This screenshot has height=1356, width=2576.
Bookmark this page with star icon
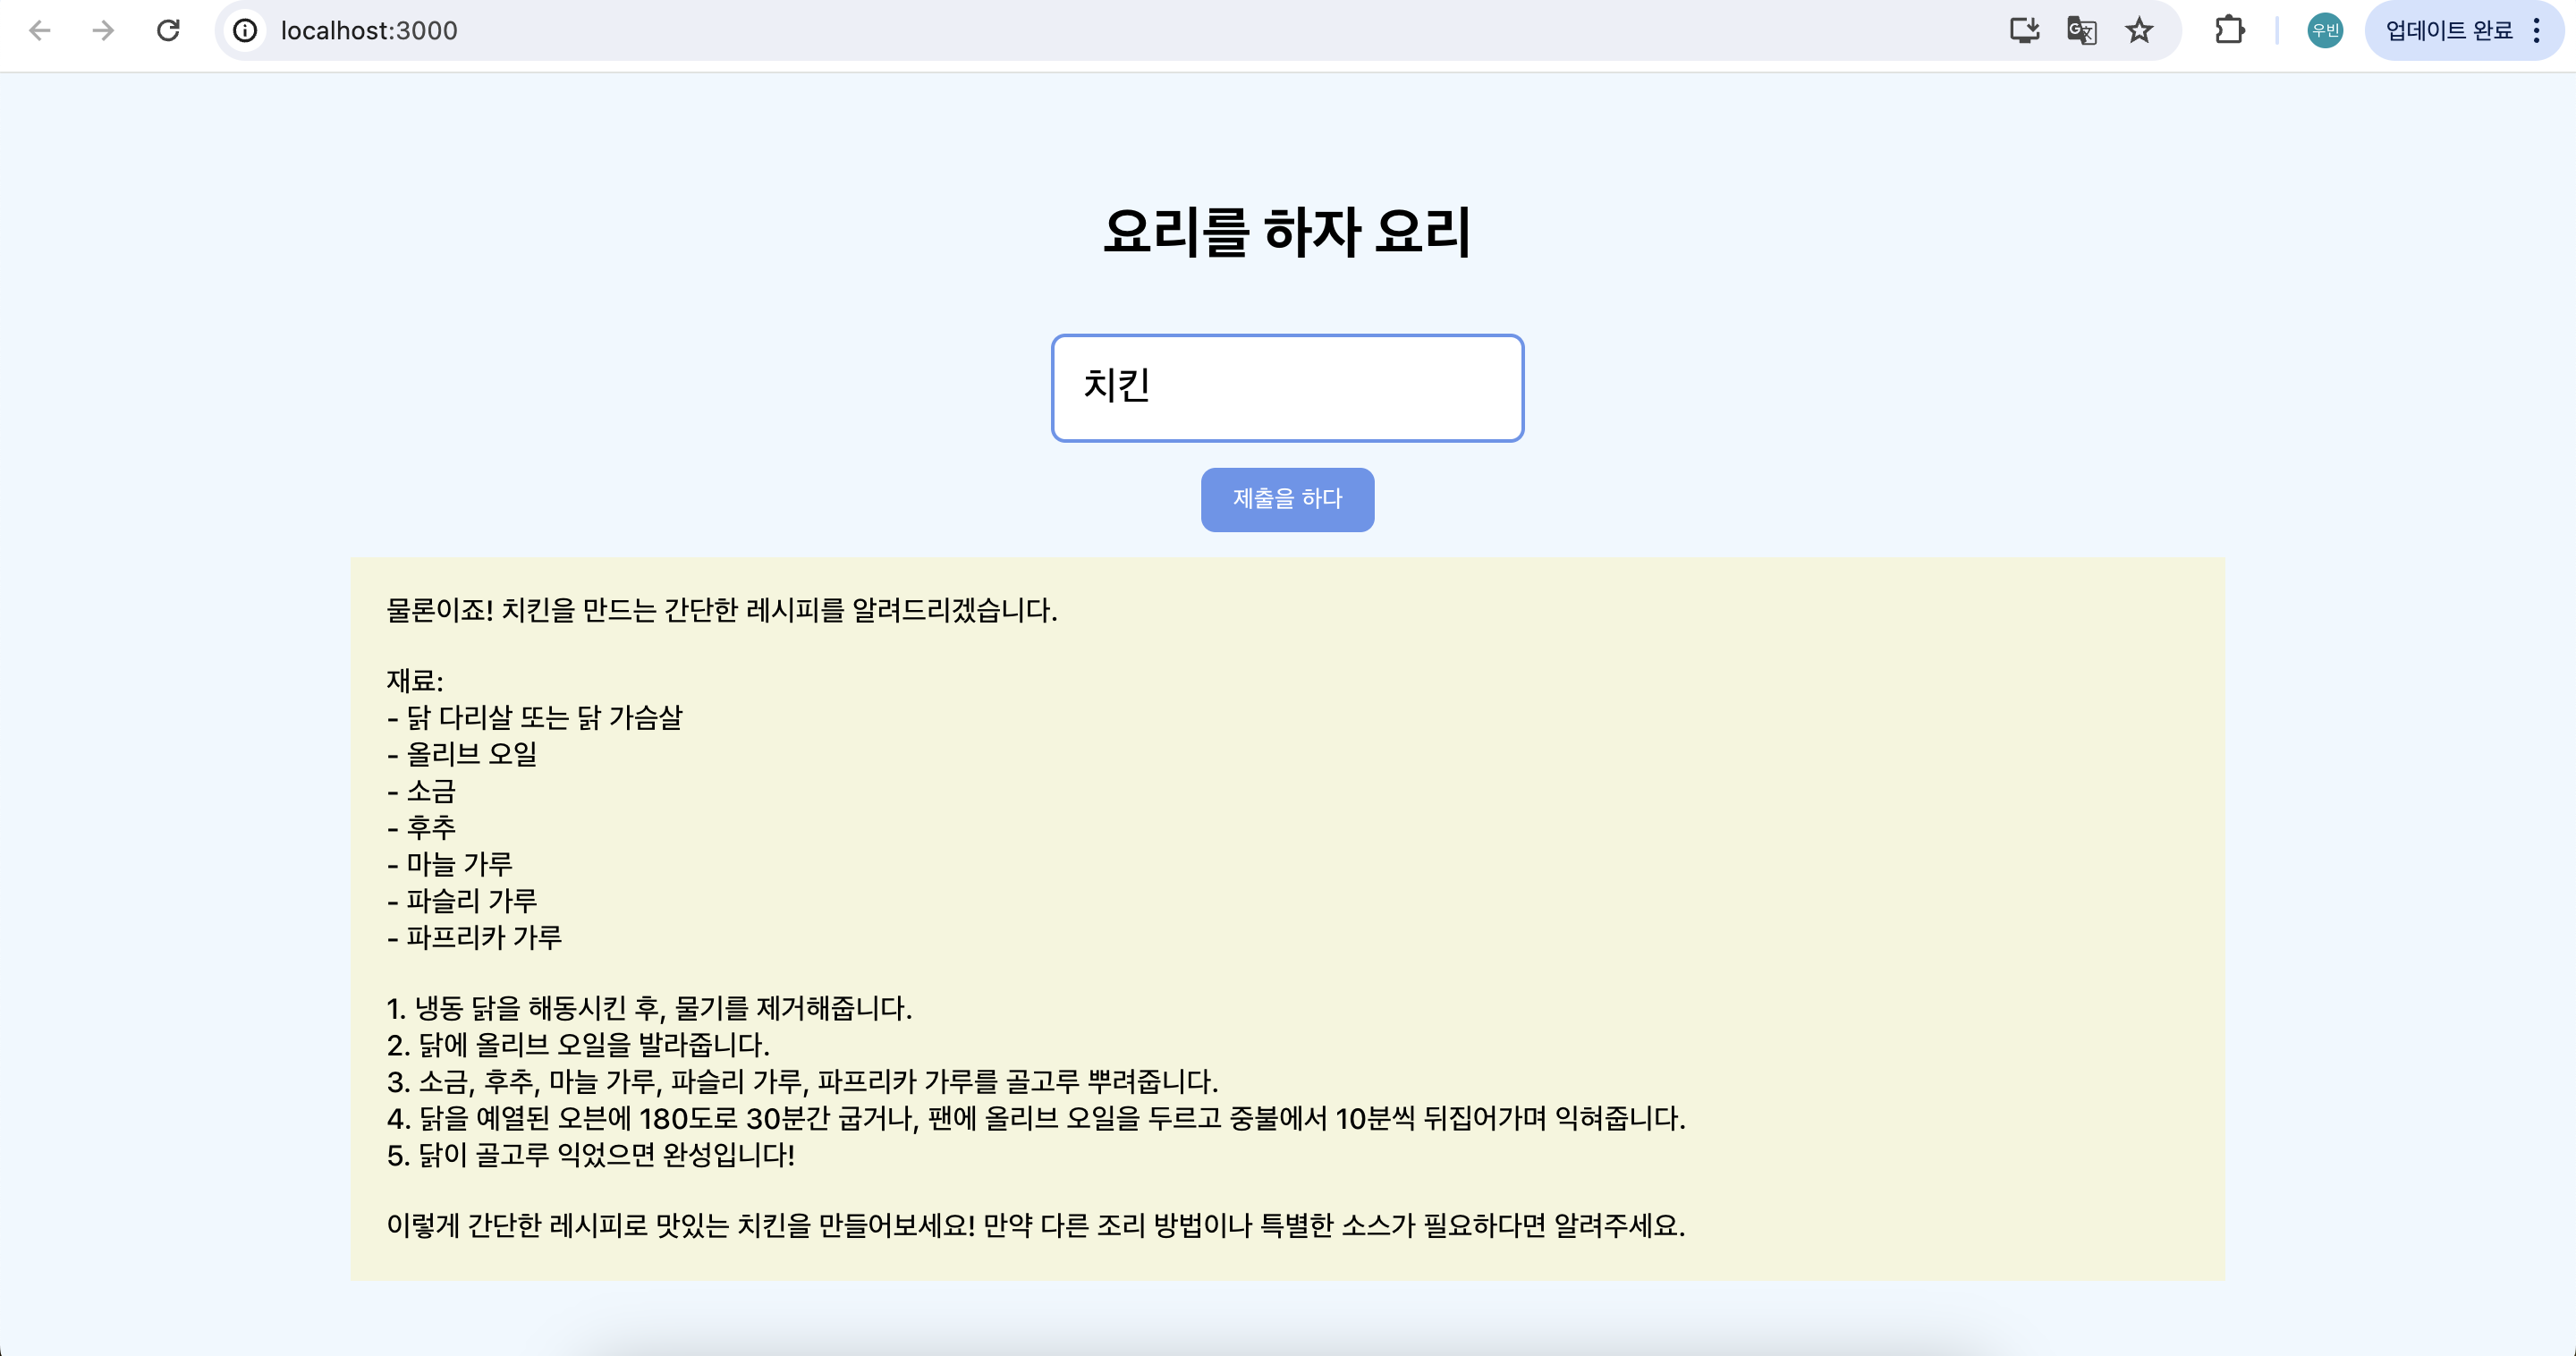pyautogui.click(x=2139, y=30)
